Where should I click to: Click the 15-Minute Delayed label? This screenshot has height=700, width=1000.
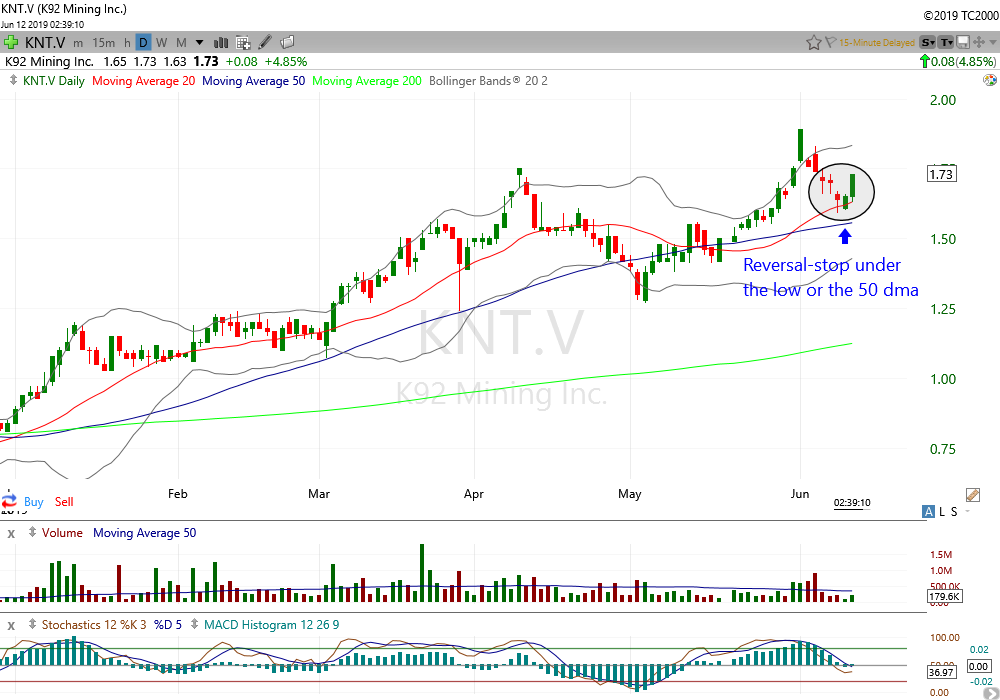[877, 43]
